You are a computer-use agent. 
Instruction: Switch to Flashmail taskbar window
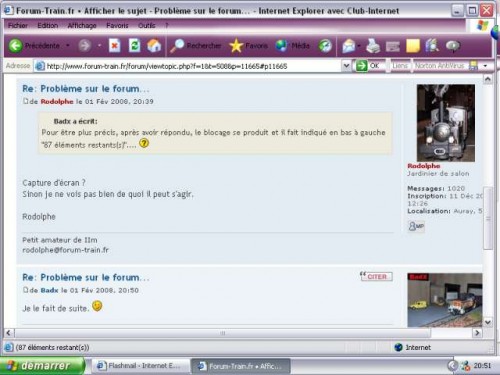[138, 366]
